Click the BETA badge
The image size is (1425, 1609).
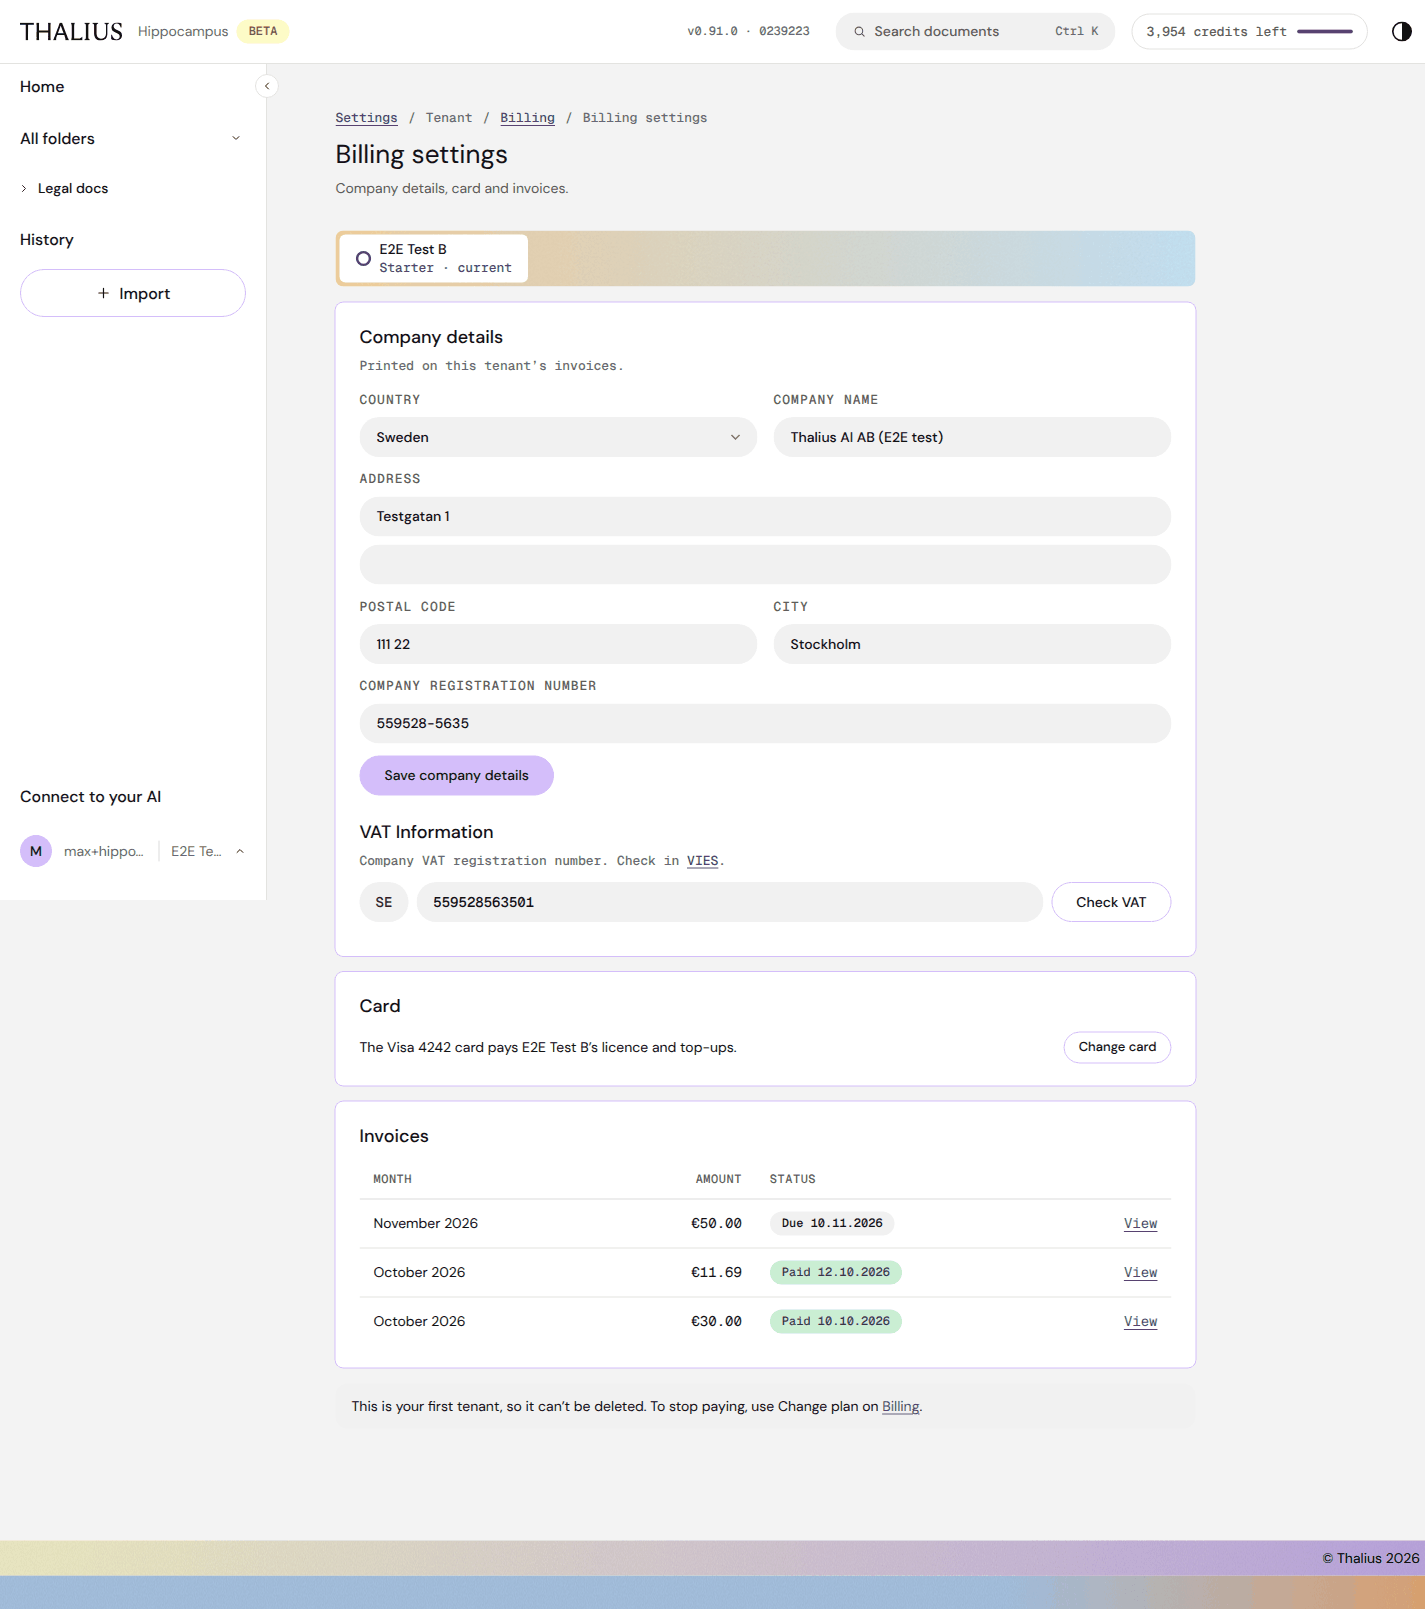263,32
